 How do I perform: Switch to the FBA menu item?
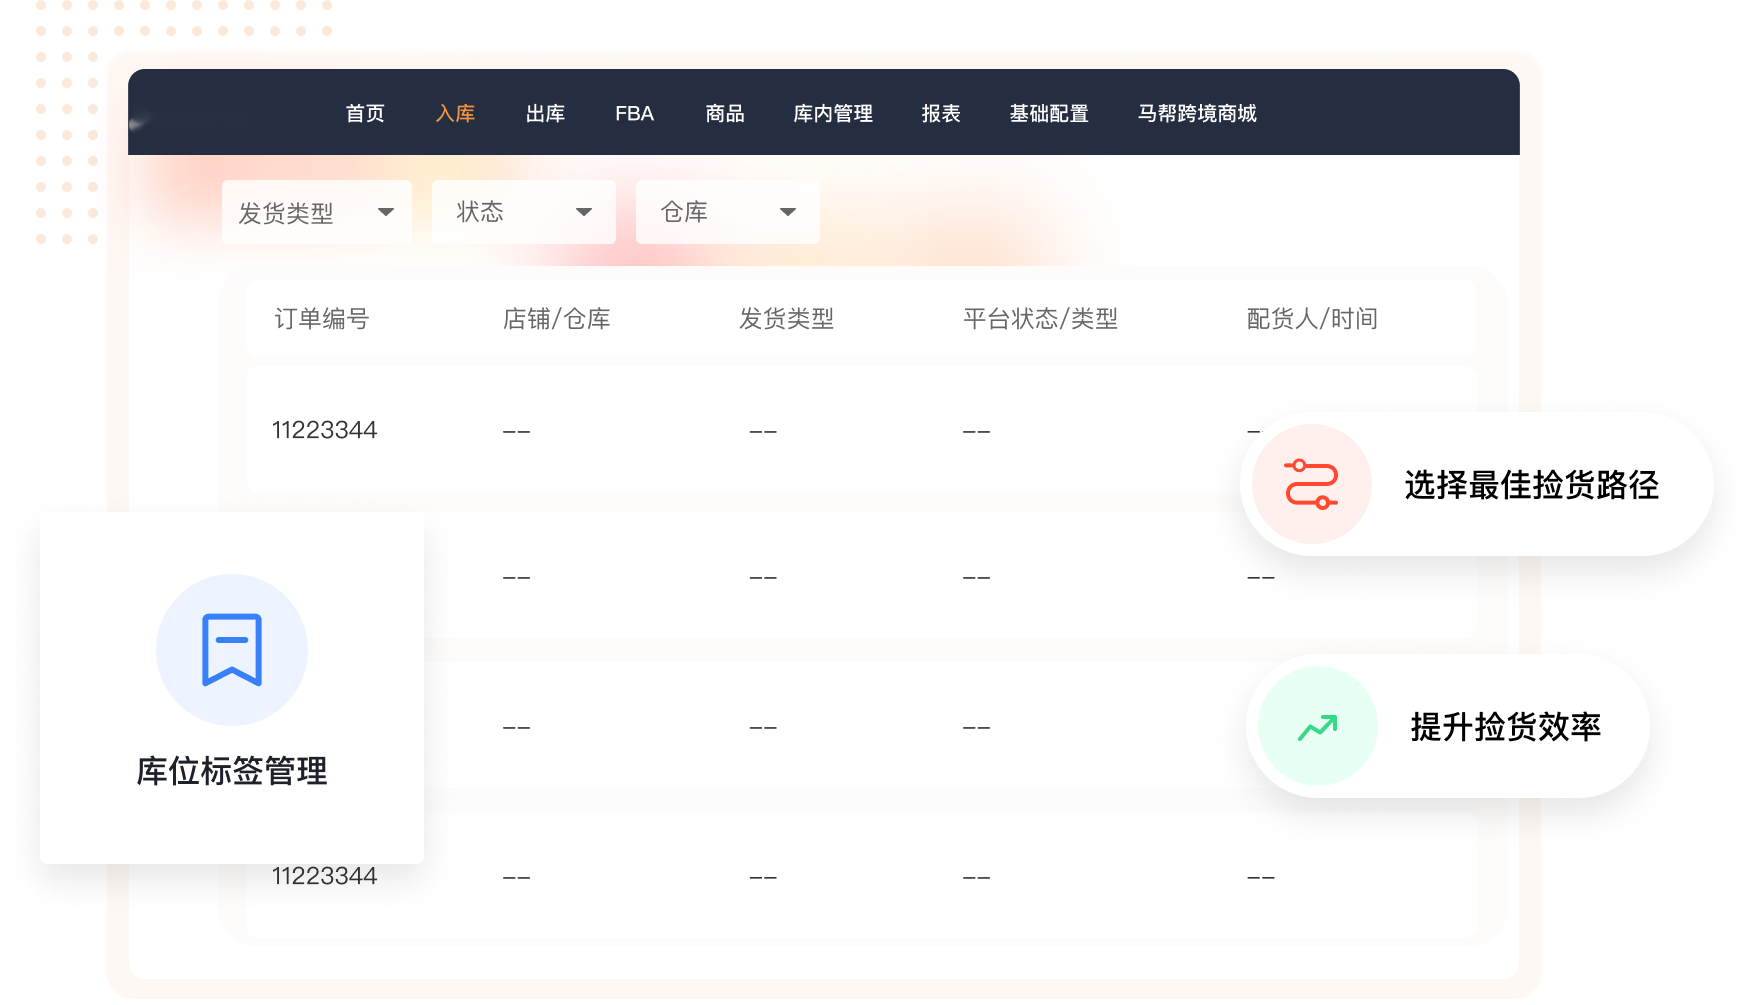tap(634, 114)
